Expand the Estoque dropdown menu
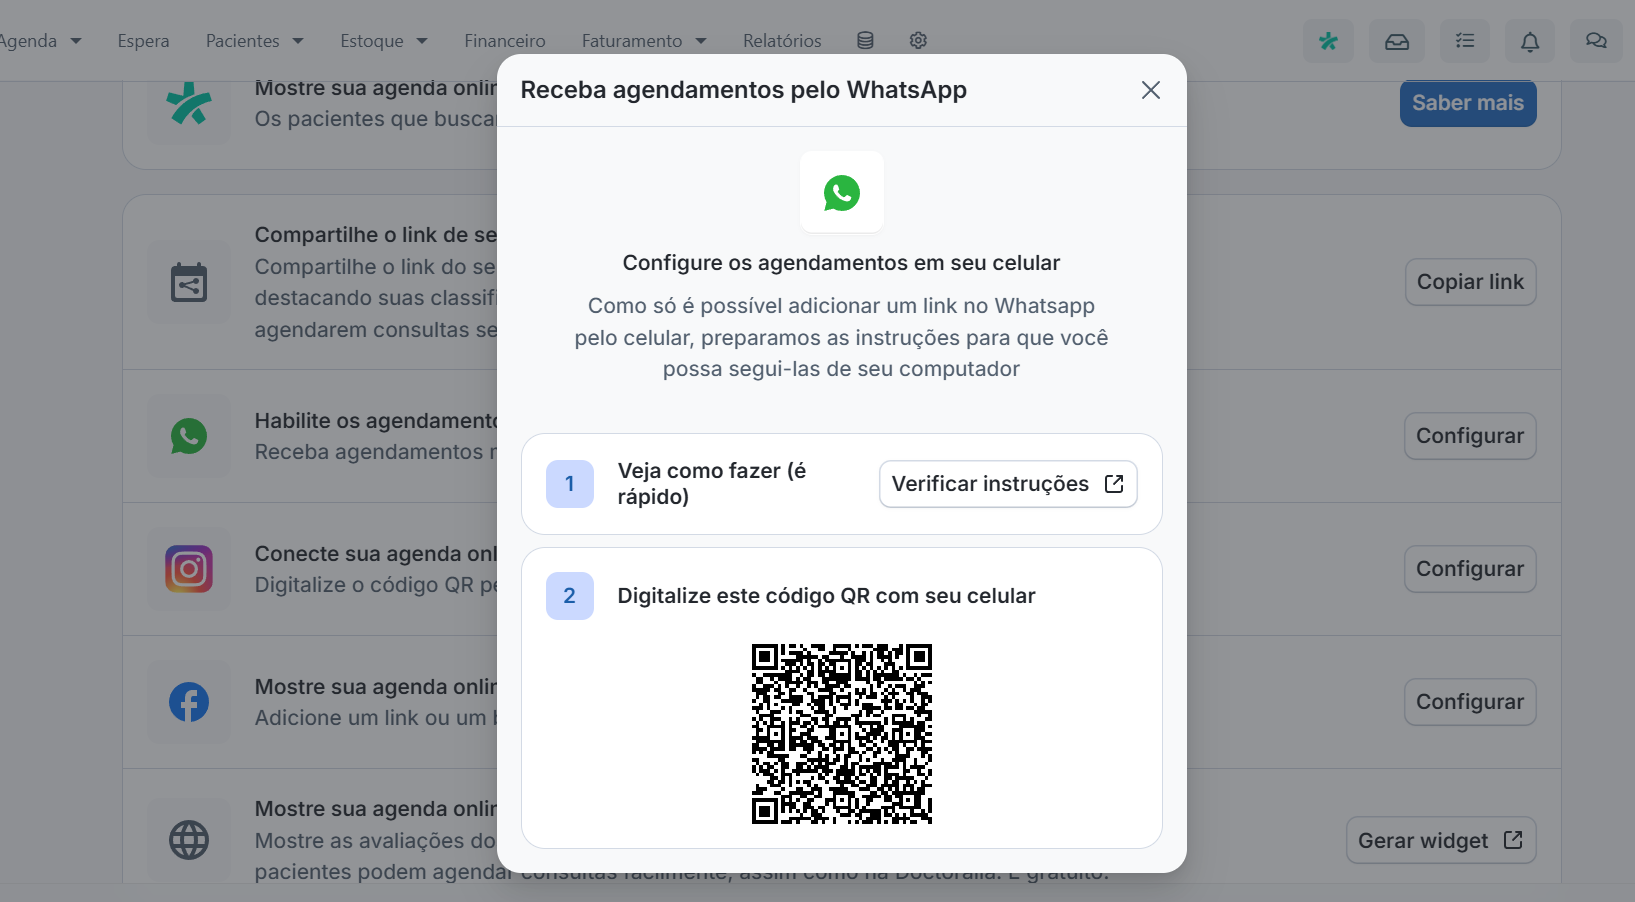 383,41
